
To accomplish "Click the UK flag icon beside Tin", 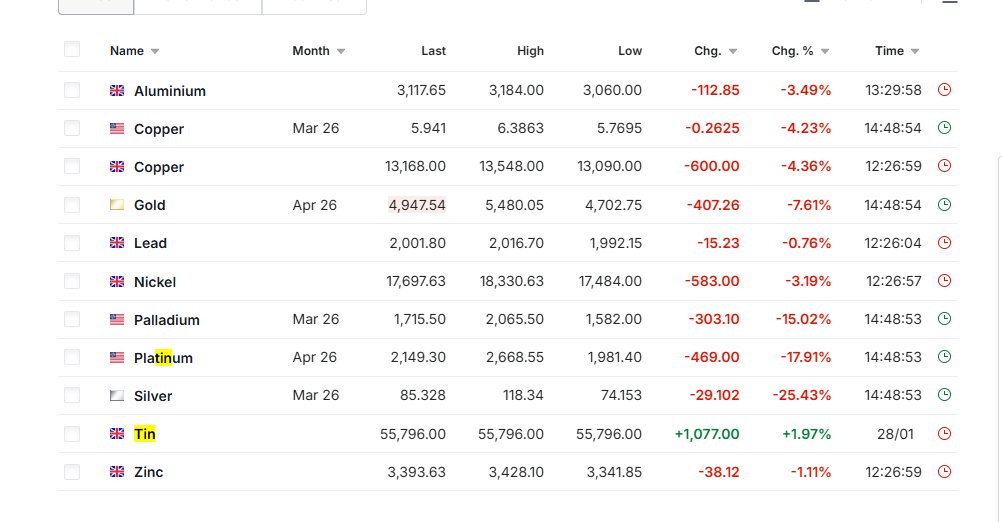I will 117,434.
